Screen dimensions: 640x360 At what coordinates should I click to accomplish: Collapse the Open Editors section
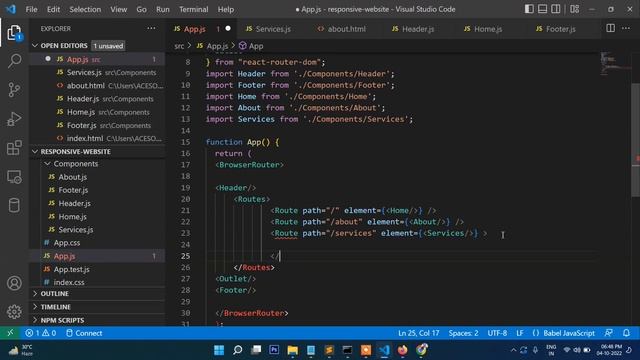coord(35,46)
